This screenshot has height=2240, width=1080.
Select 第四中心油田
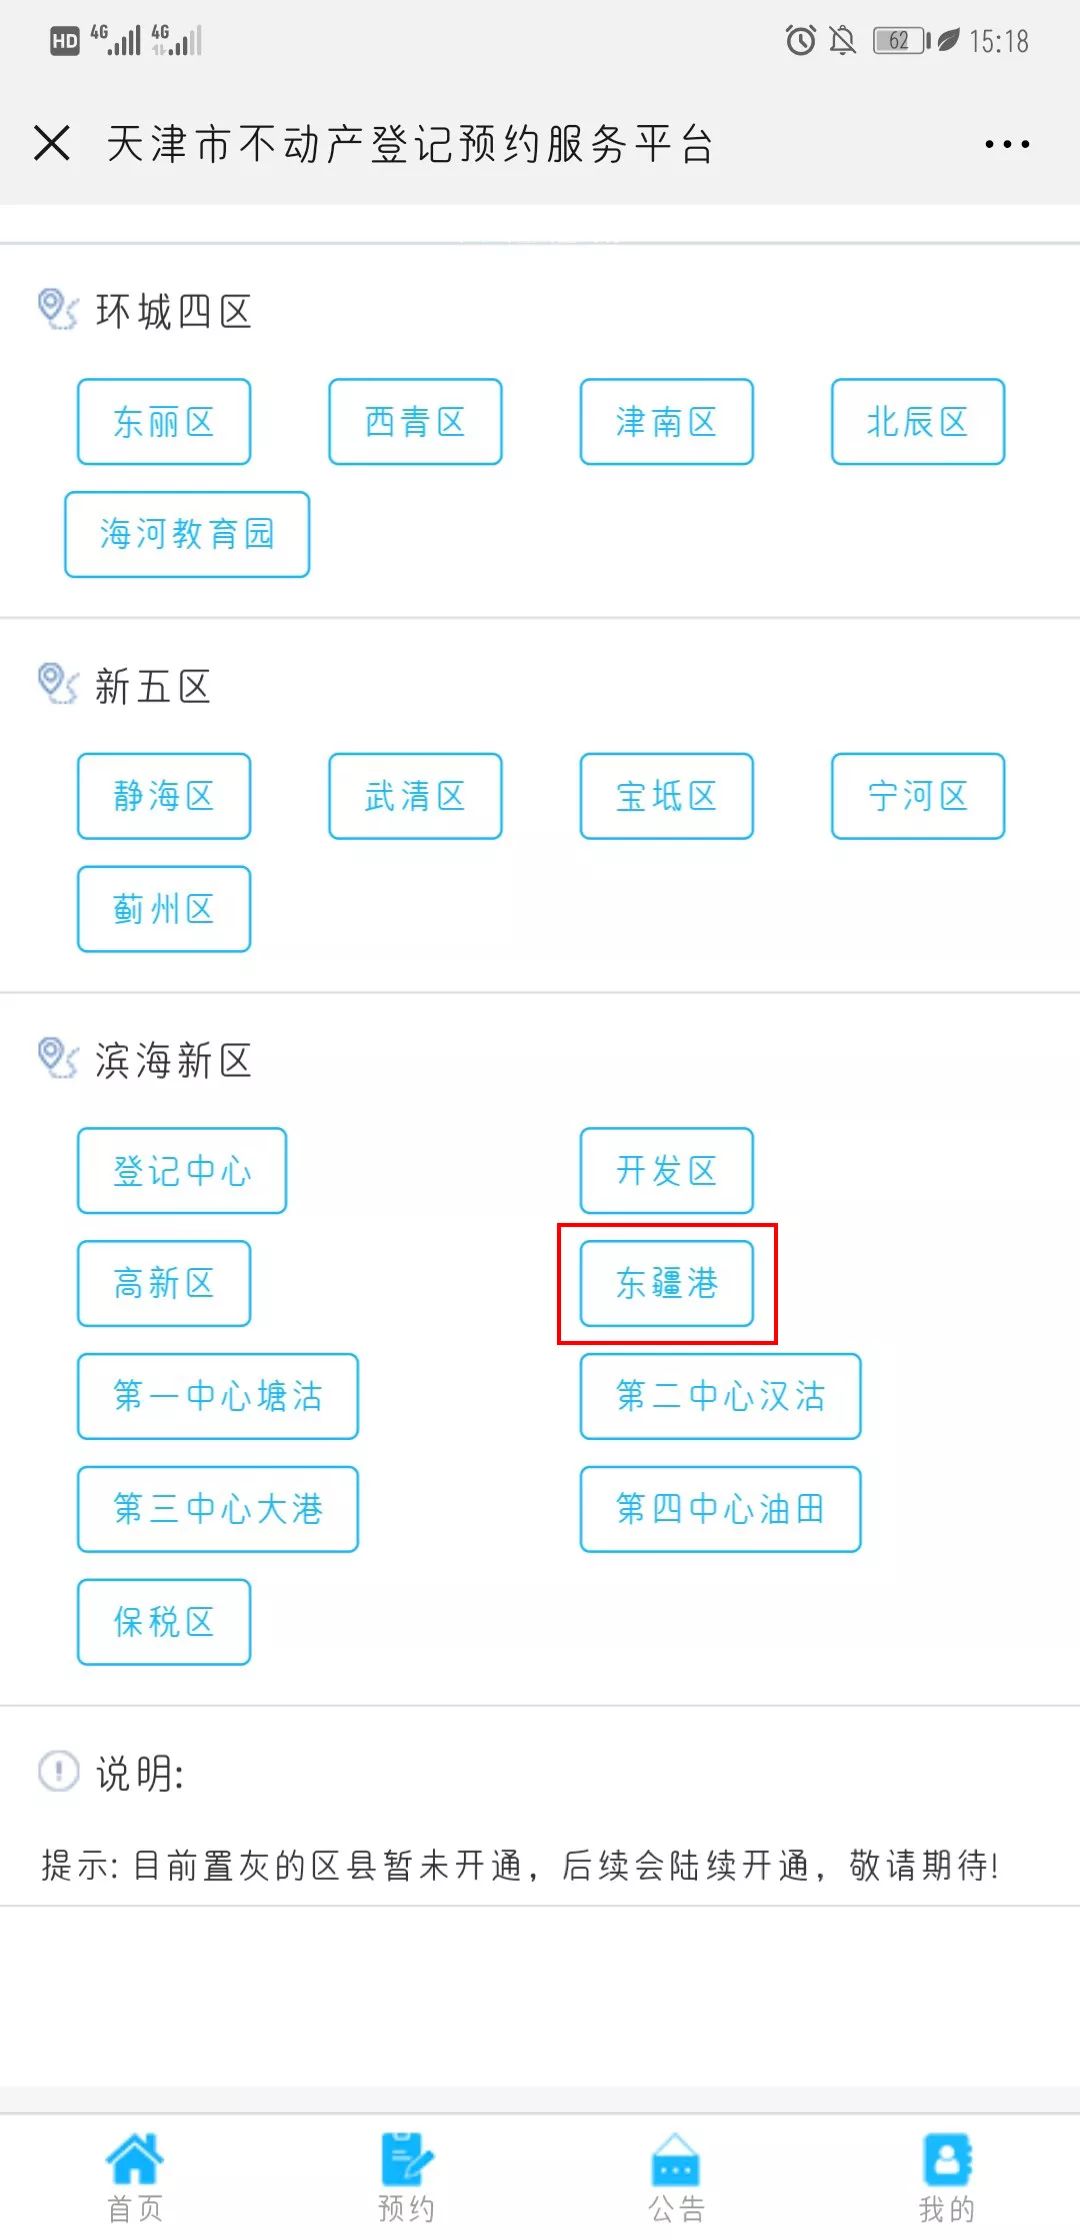[x=721, y=1509]
